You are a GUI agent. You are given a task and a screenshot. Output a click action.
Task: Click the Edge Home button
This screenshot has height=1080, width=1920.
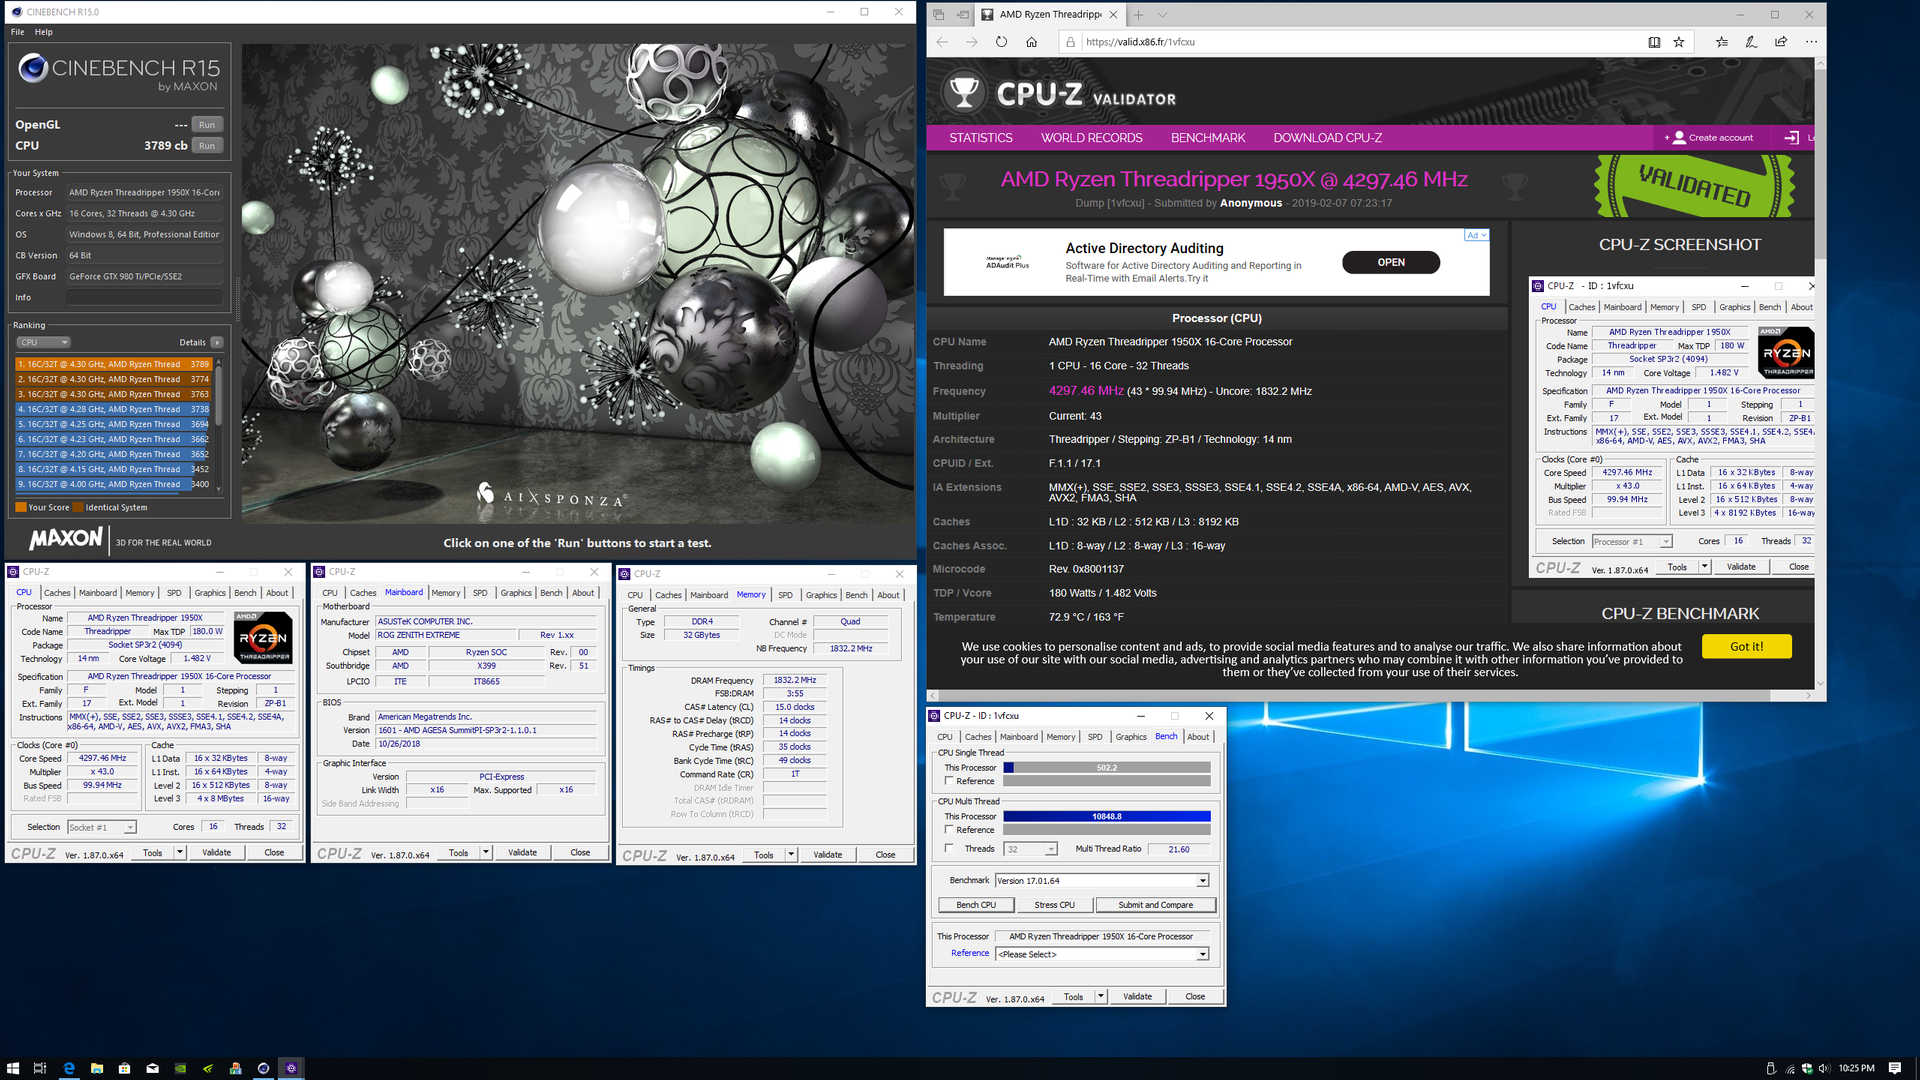(x=1031, y=42)
